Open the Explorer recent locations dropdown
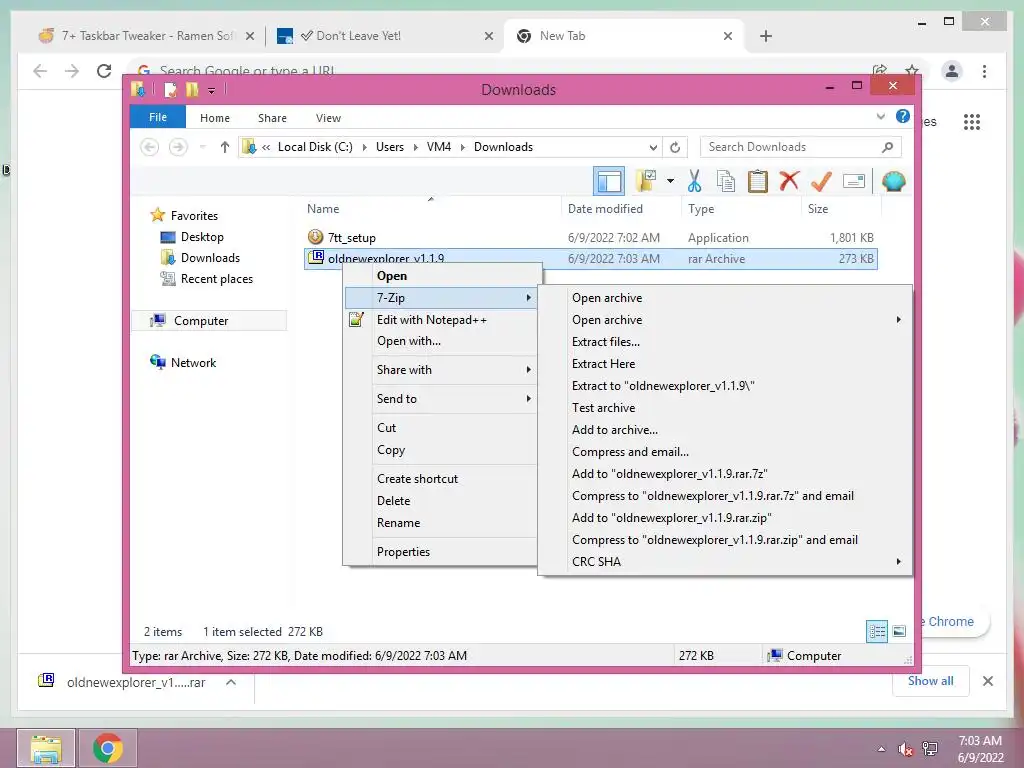Screen dimensions: 1024x768 pyautogui.click(x=202, y=147)
